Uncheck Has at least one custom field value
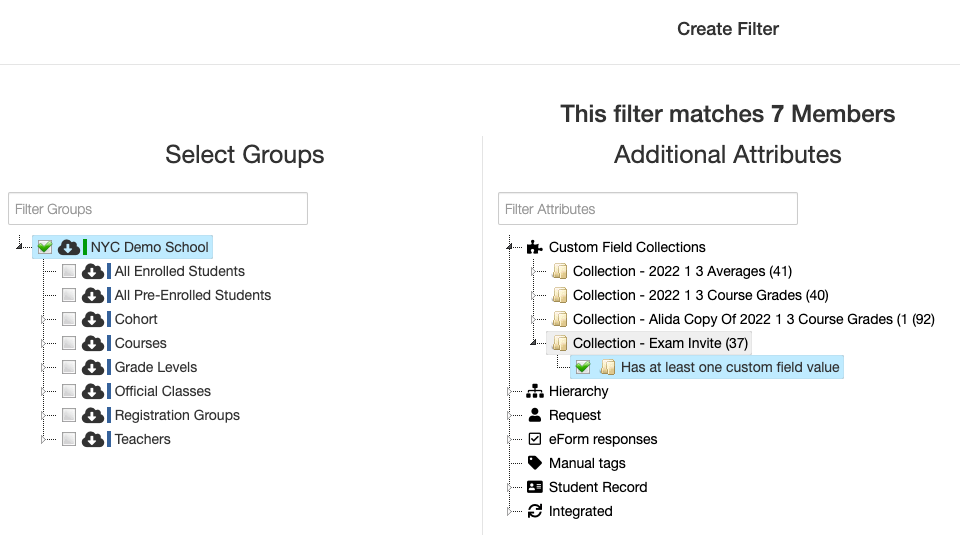The image size is (960, 535). (x=583, y=367)
